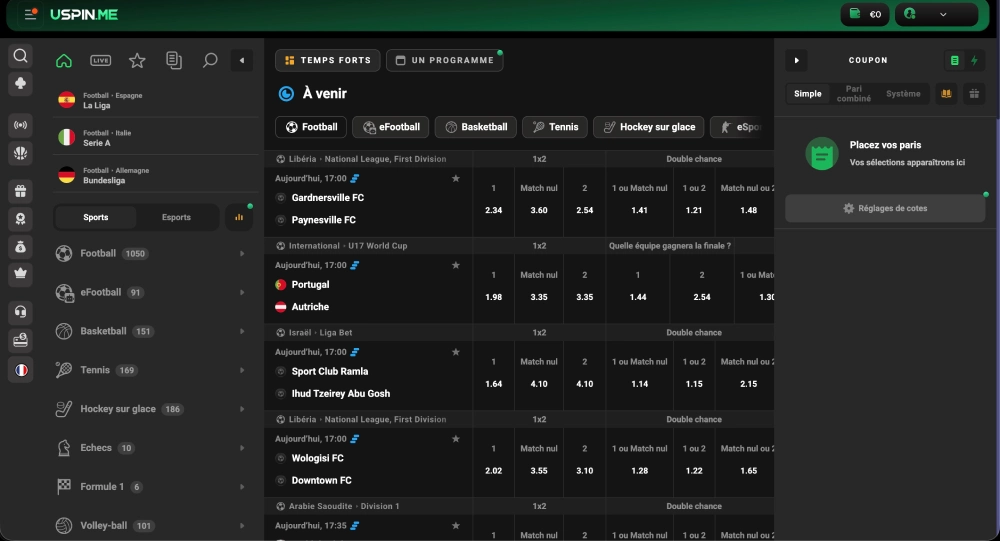
Task: Open Bundesliga league link
Action: tap(156, 175)
